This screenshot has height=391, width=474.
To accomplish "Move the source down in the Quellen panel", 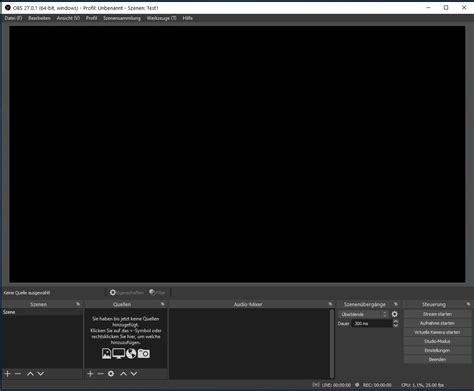I will coord(134,373).
